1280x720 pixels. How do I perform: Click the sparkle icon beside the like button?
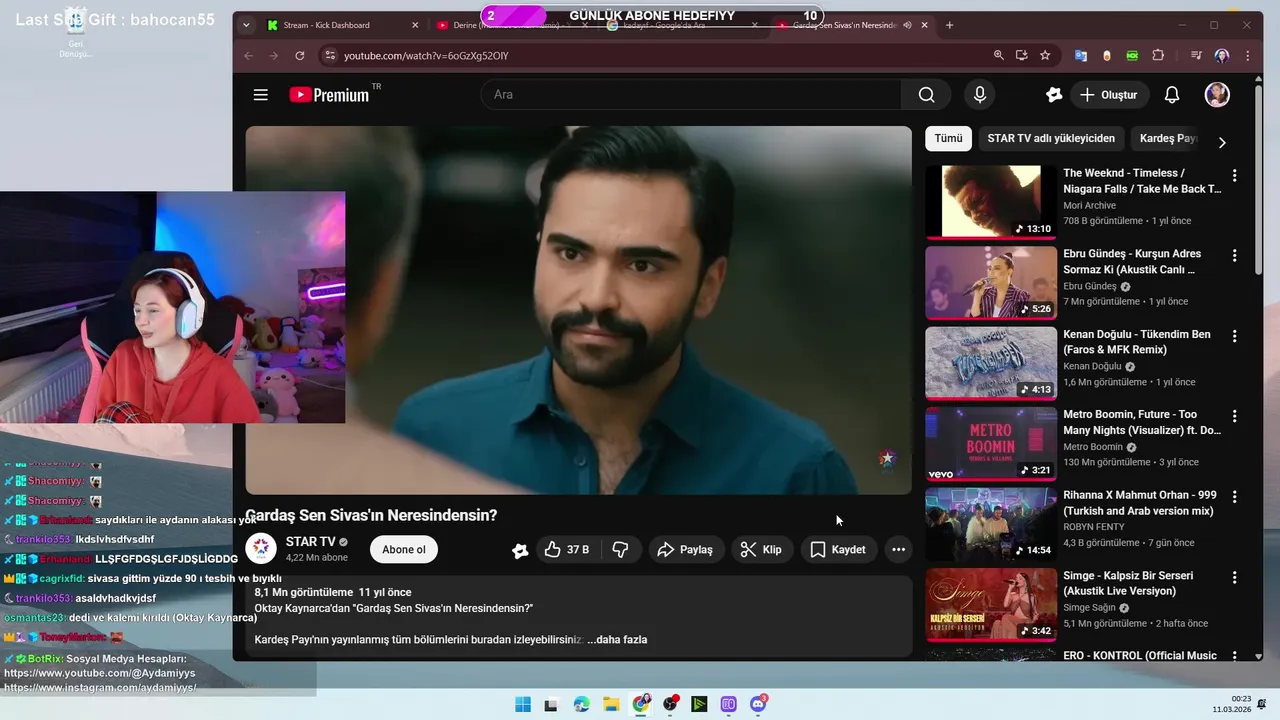(520, 550)
